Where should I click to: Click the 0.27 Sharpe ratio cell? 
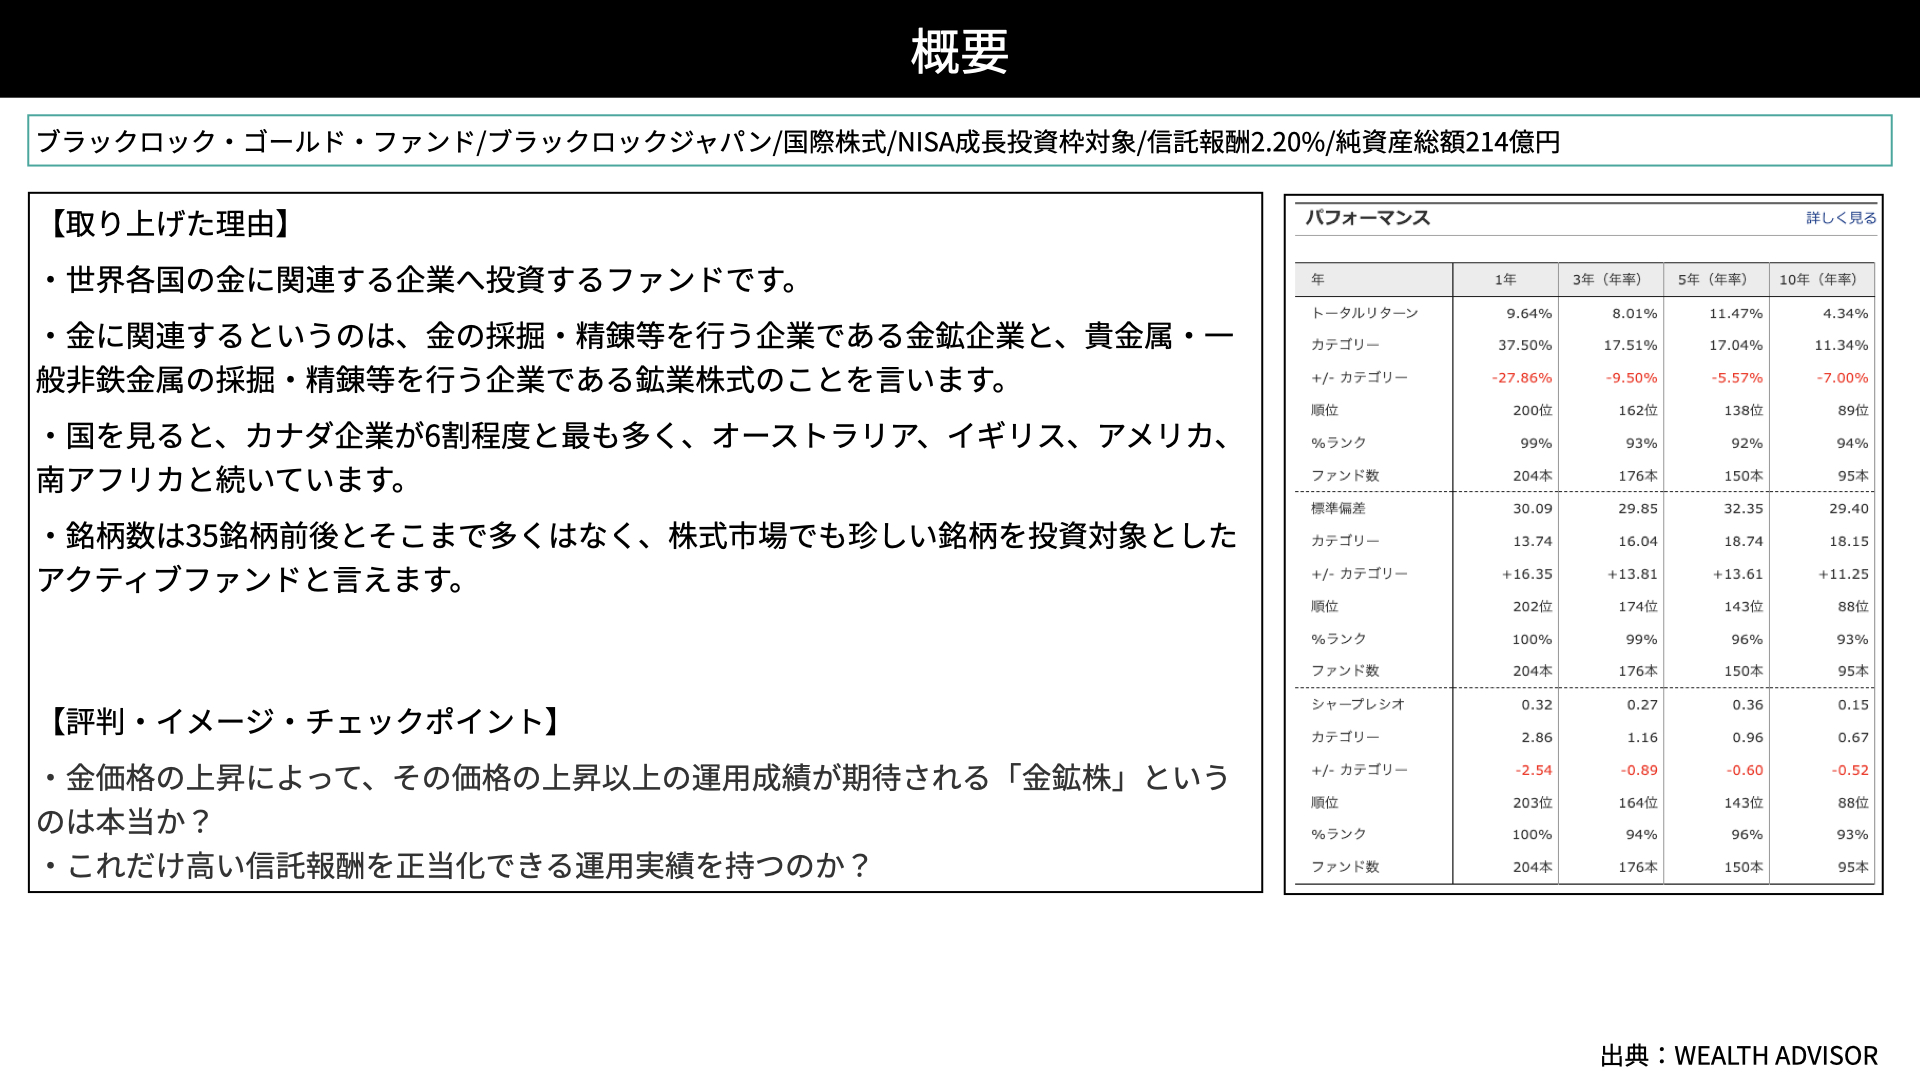pos(1642,705)
